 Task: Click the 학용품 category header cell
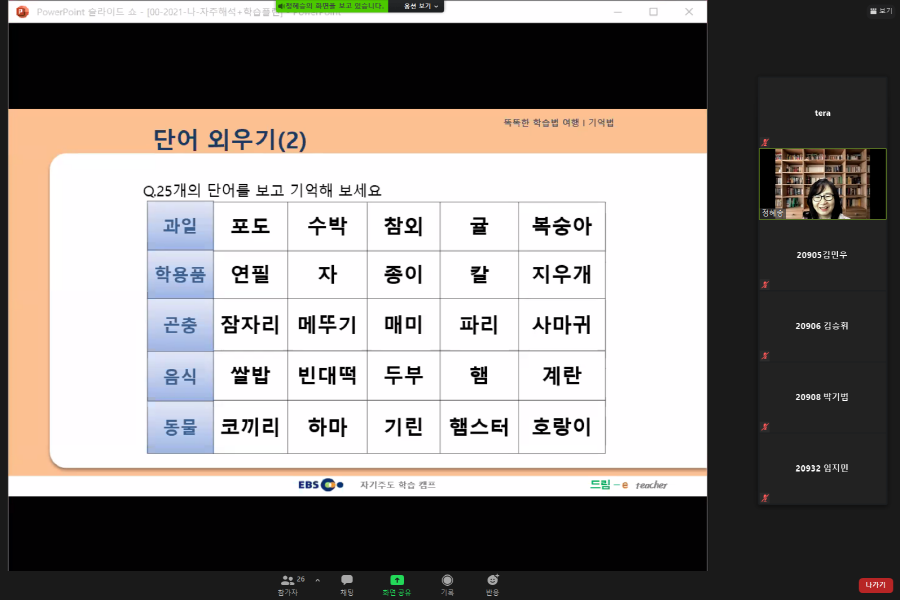pos(180,274)
